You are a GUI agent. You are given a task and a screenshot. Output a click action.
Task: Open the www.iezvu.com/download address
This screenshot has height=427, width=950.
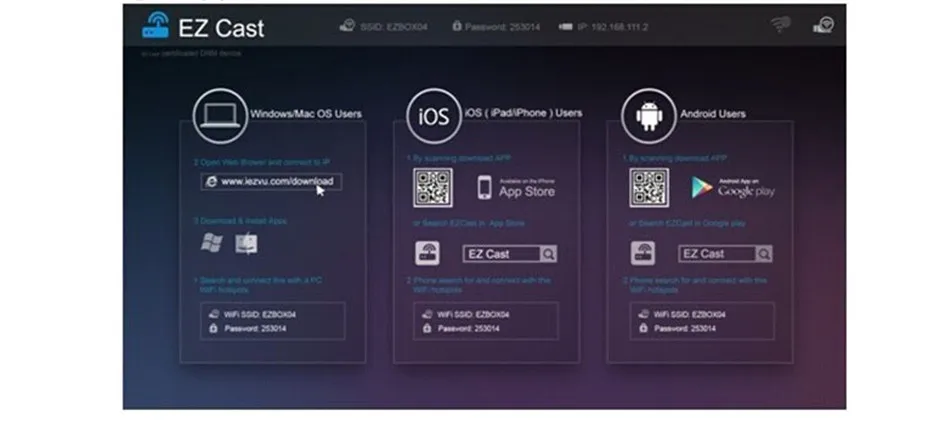click(x=271, y=182)
